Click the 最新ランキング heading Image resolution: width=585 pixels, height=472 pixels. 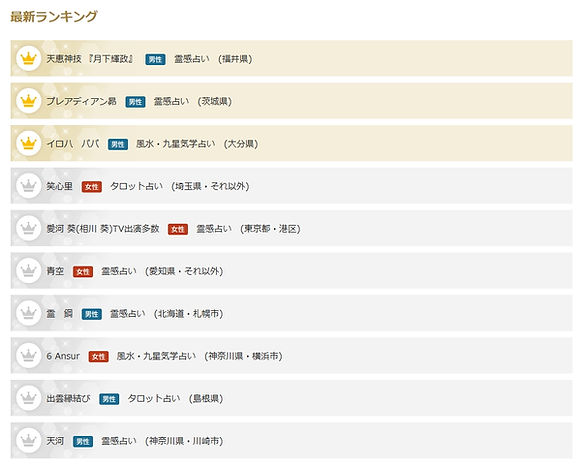click(54, 16)
